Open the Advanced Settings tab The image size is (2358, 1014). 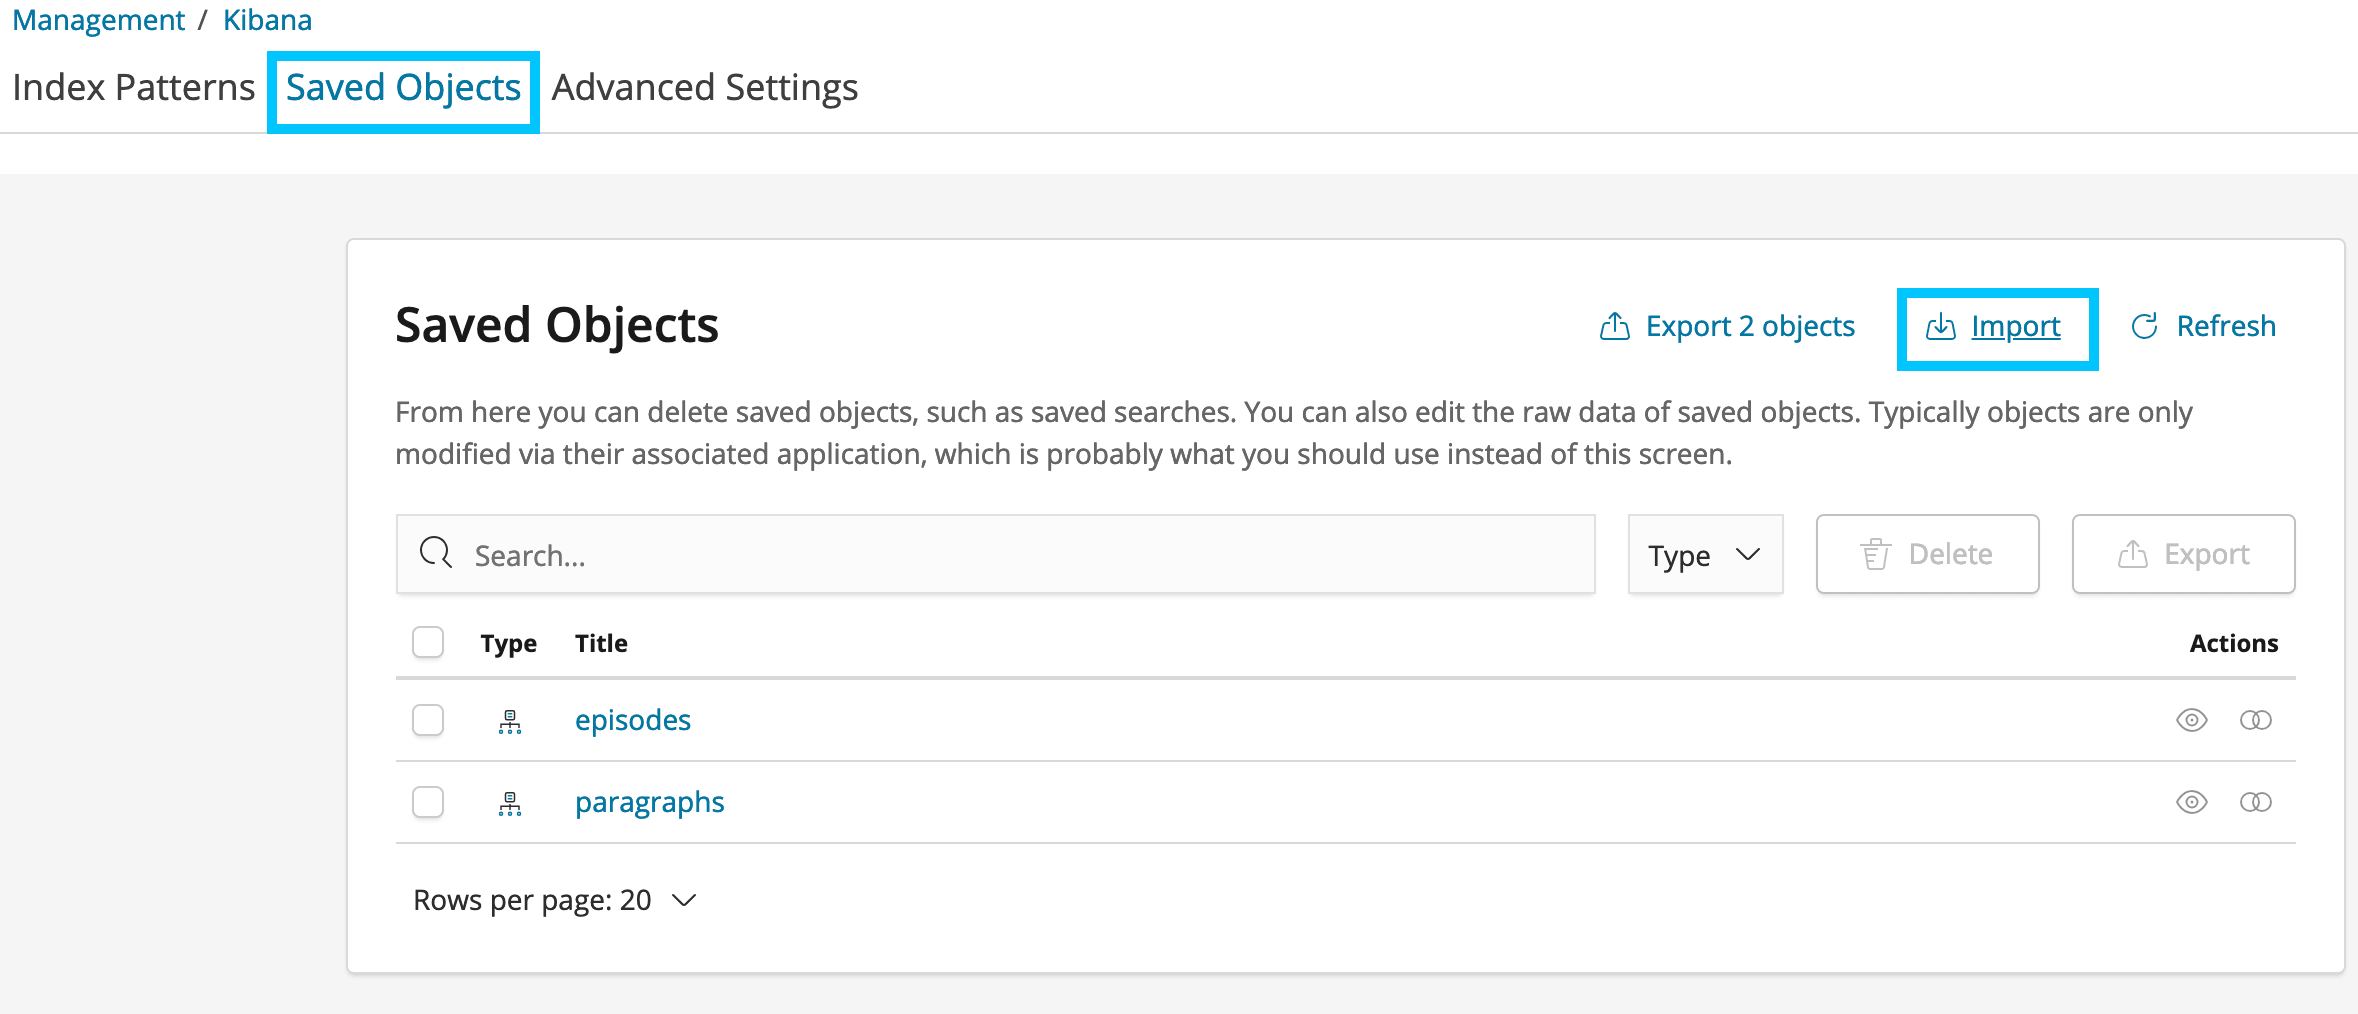pyautogui.click(x=705, y=88)
